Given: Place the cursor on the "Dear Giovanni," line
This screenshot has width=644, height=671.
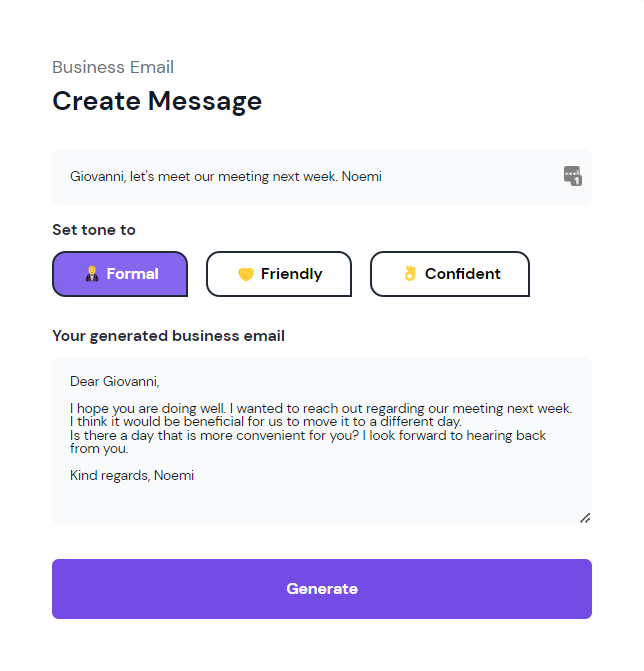Looking at the screenshot, I should 115,381.
